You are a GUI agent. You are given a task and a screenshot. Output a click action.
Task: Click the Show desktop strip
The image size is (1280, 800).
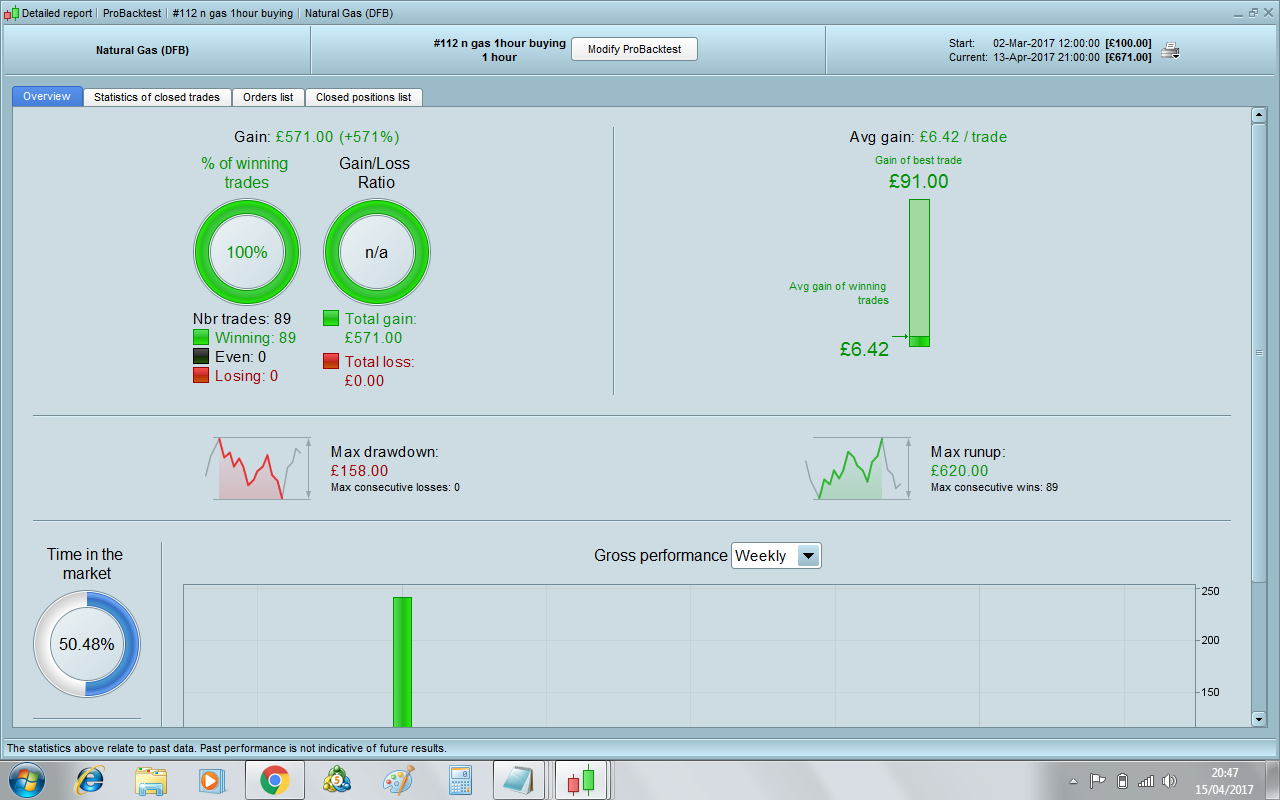(1273, 780)
